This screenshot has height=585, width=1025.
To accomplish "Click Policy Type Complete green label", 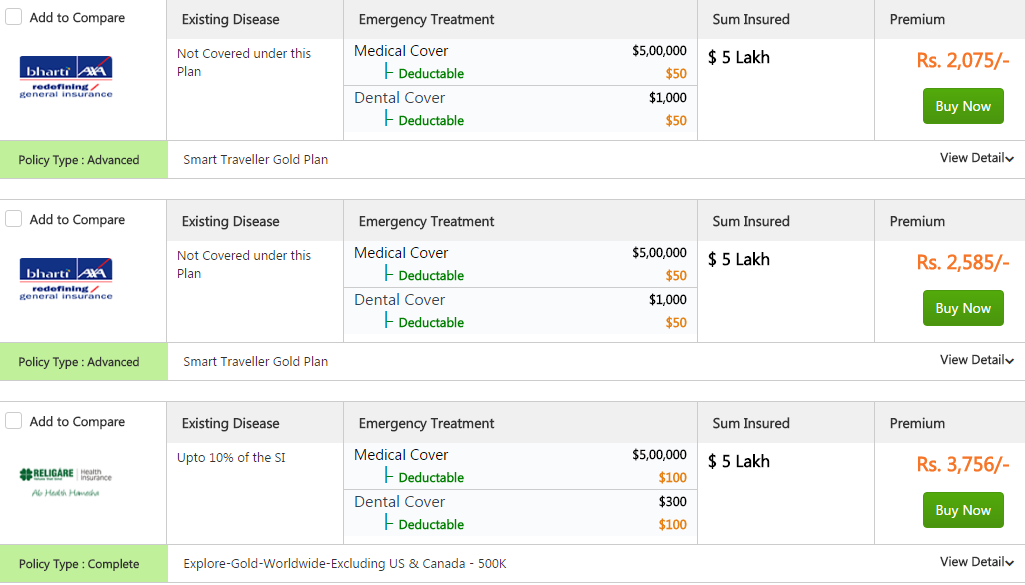I will click(x=84, y=563).
